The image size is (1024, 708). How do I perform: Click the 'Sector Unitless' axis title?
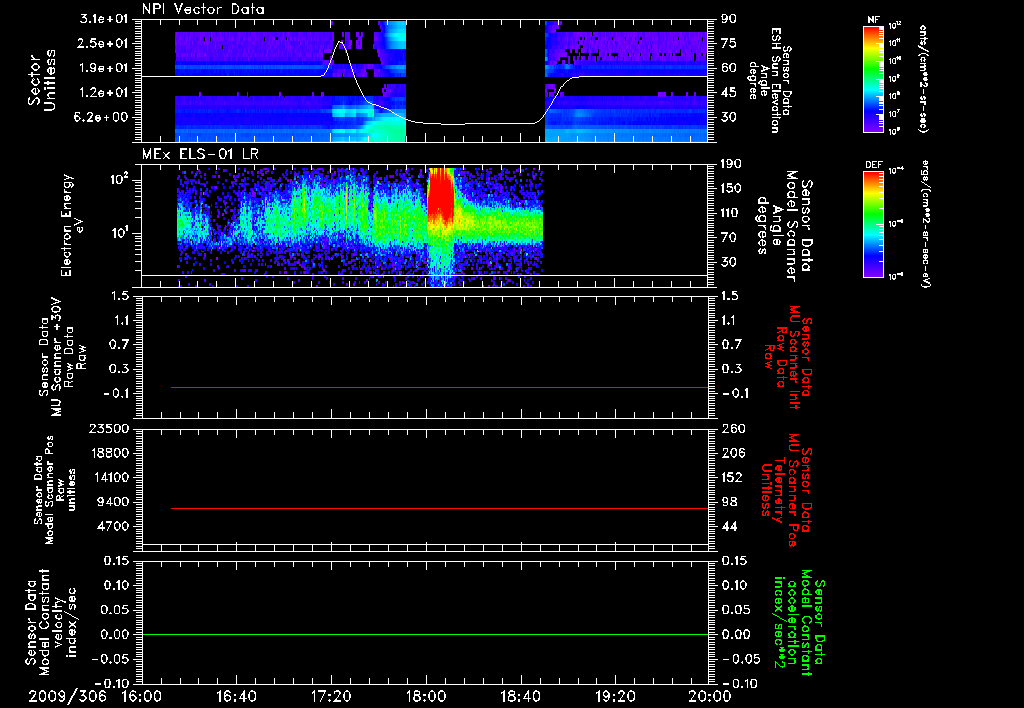point(42,80)
